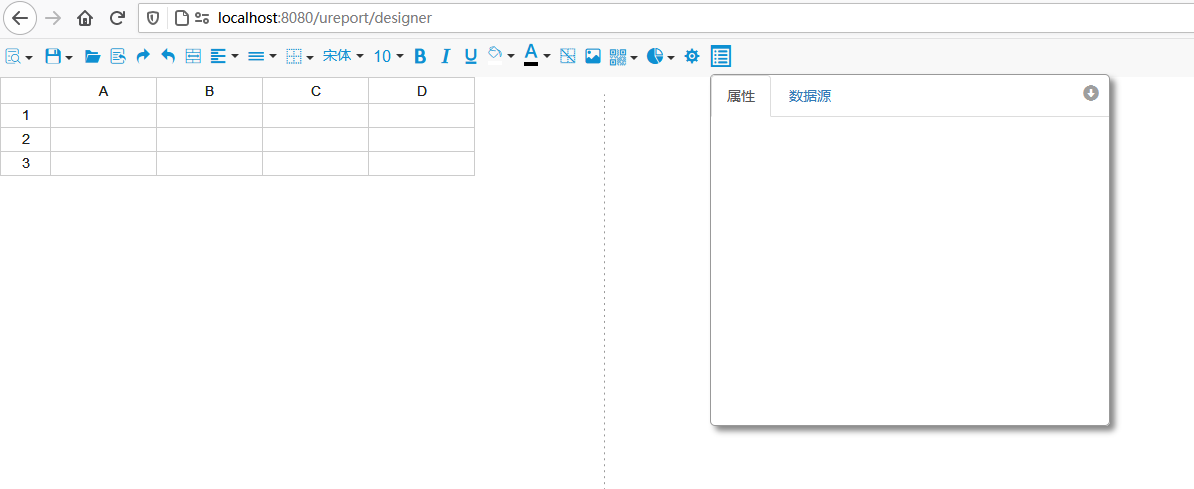Select cell A1 in the grid
Image resolution: width=1194 pixels, height=489 pixels.
103,115
